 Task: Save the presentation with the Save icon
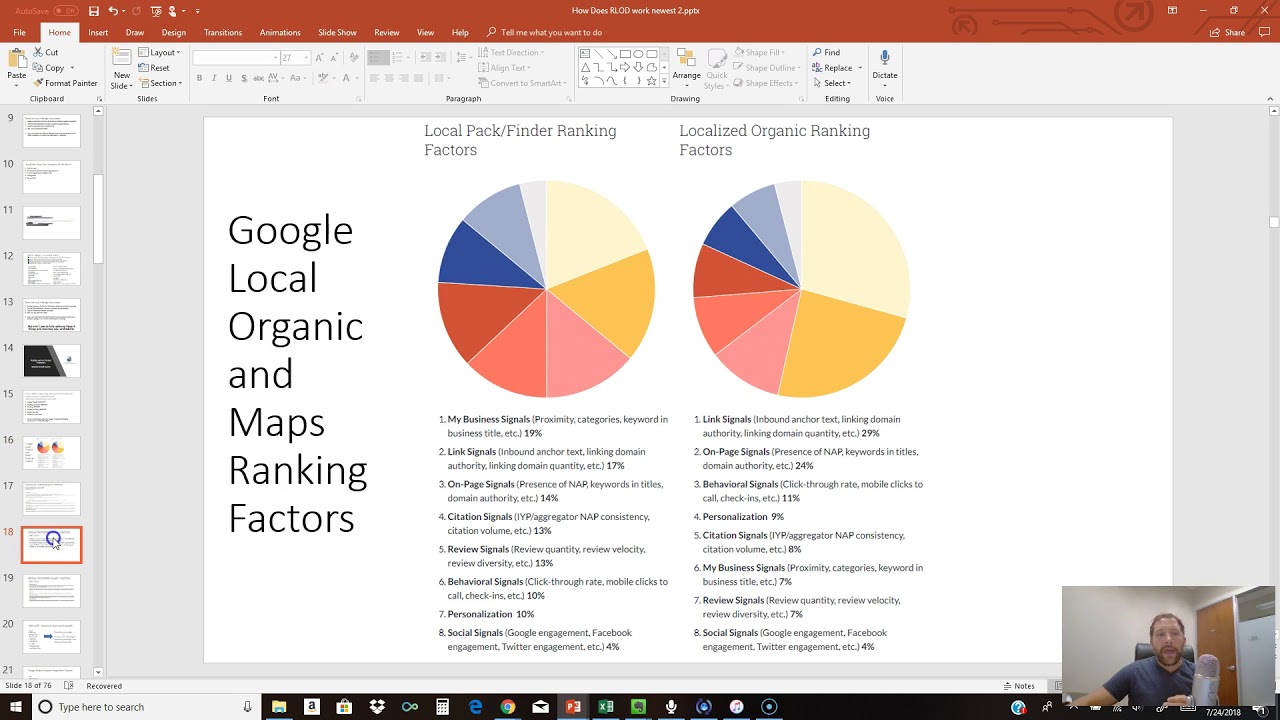pos(94,11)
